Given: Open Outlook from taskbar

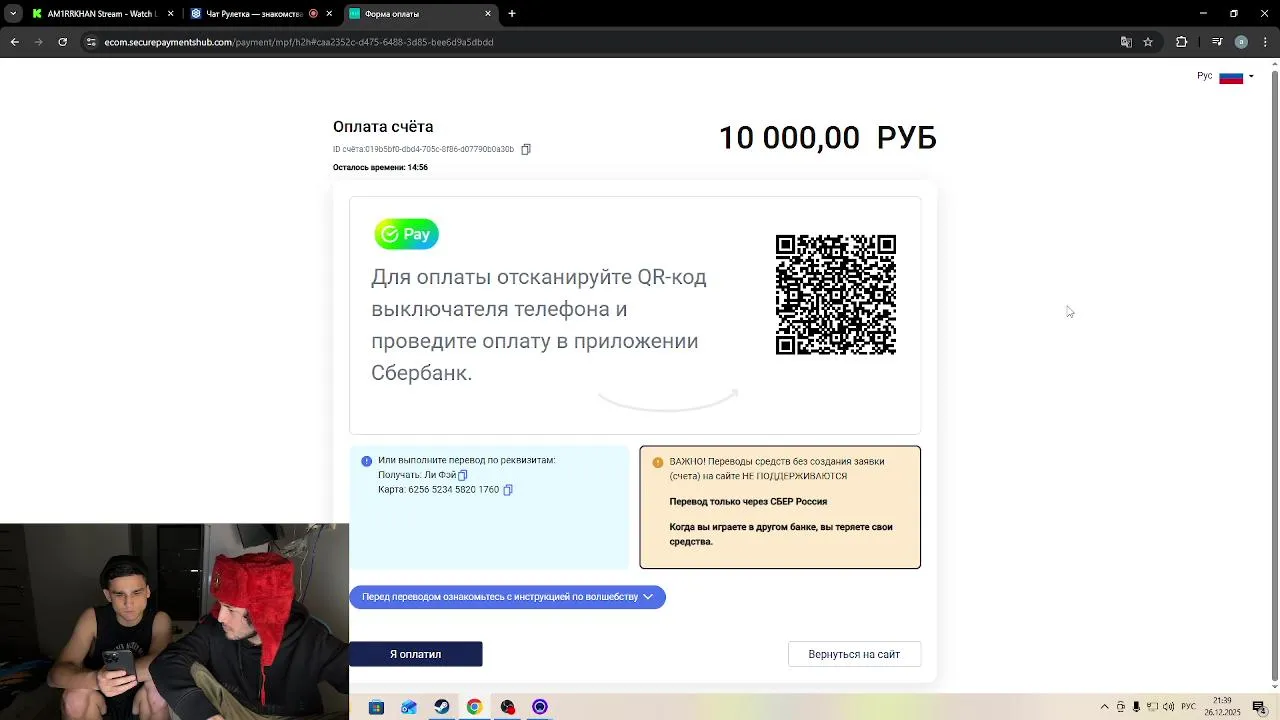Looking at the screenshot, I should coord(409,707).
